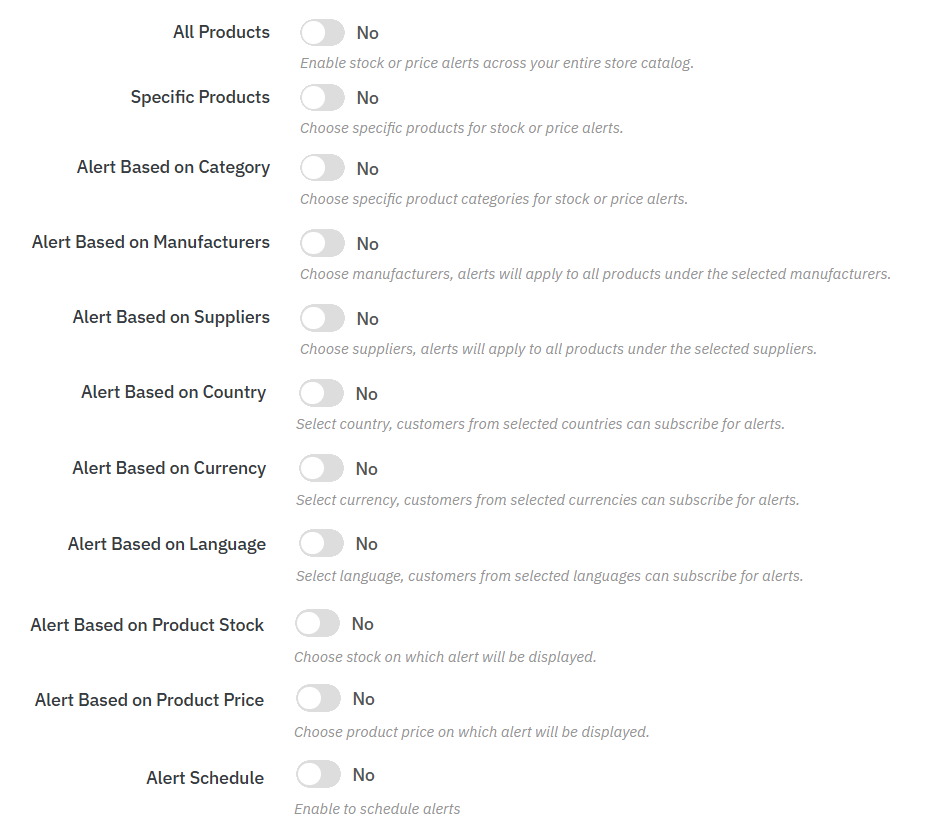Screen dimensions: 928x836
Task: Turn on the Alert Schedule toggle
Action: click(x=318, y=775)
